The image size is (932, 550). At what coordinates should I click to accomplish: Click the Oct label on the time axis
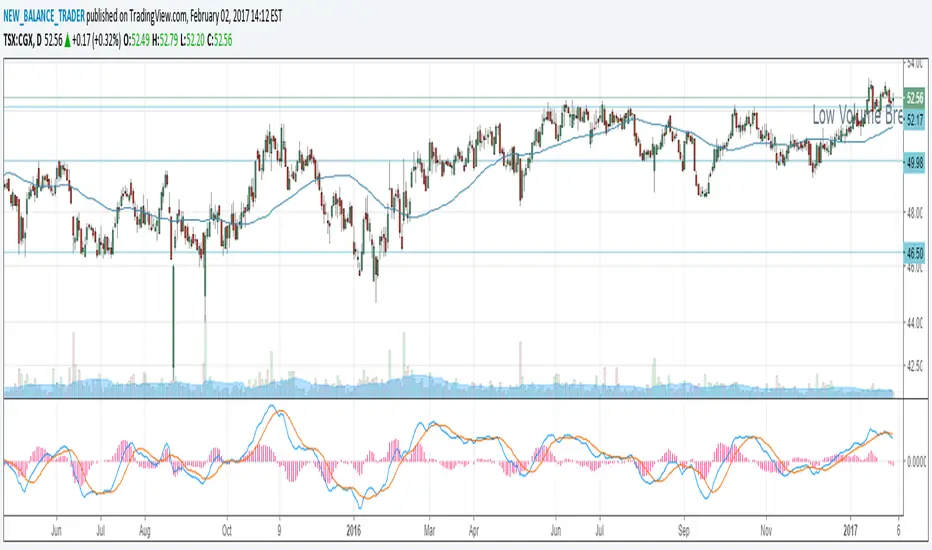pyautogui.click(x=226, y=530)
